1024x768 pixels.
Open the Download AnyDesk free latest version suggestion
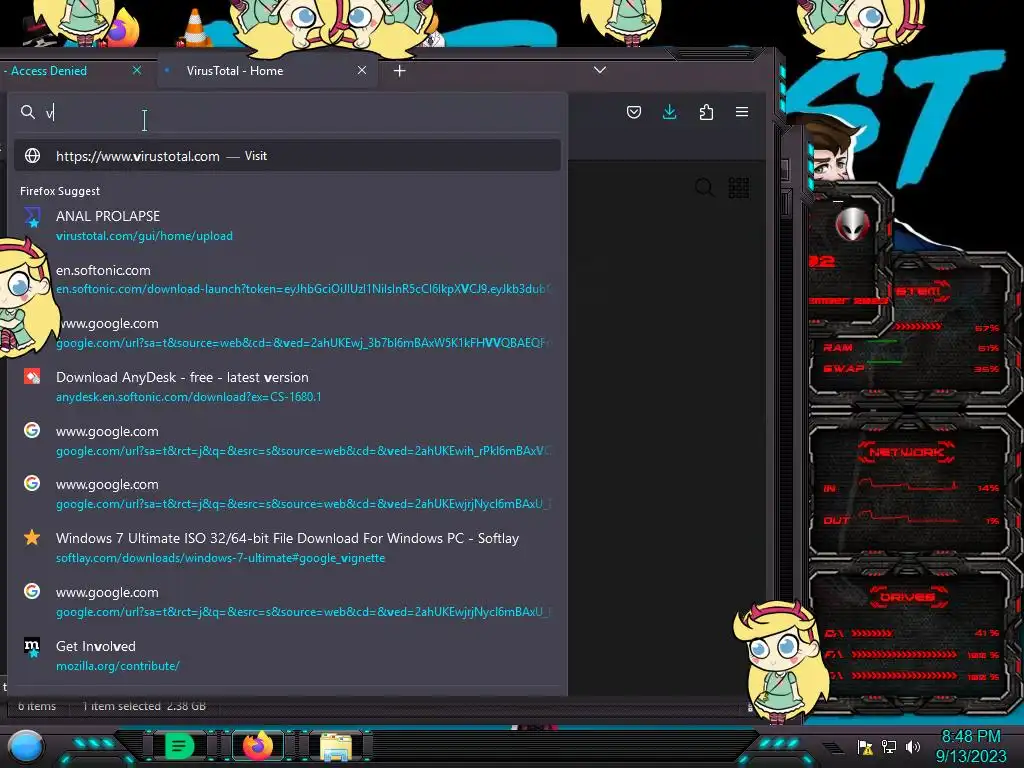287,387
